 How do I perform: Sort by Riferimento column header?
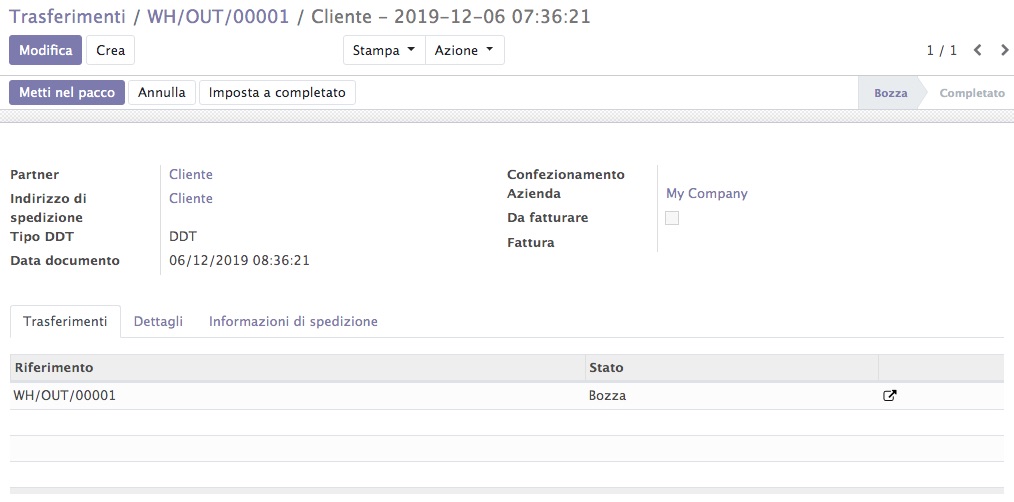(297, 367)
